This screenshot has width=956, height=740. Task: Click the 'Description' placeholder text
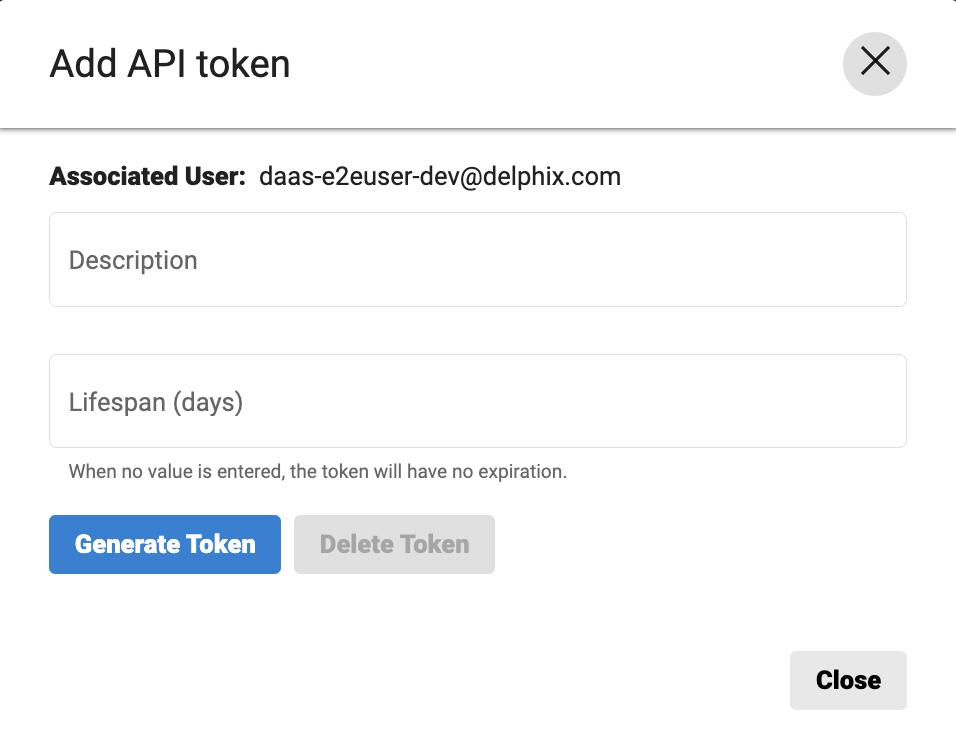pos(133,260)
